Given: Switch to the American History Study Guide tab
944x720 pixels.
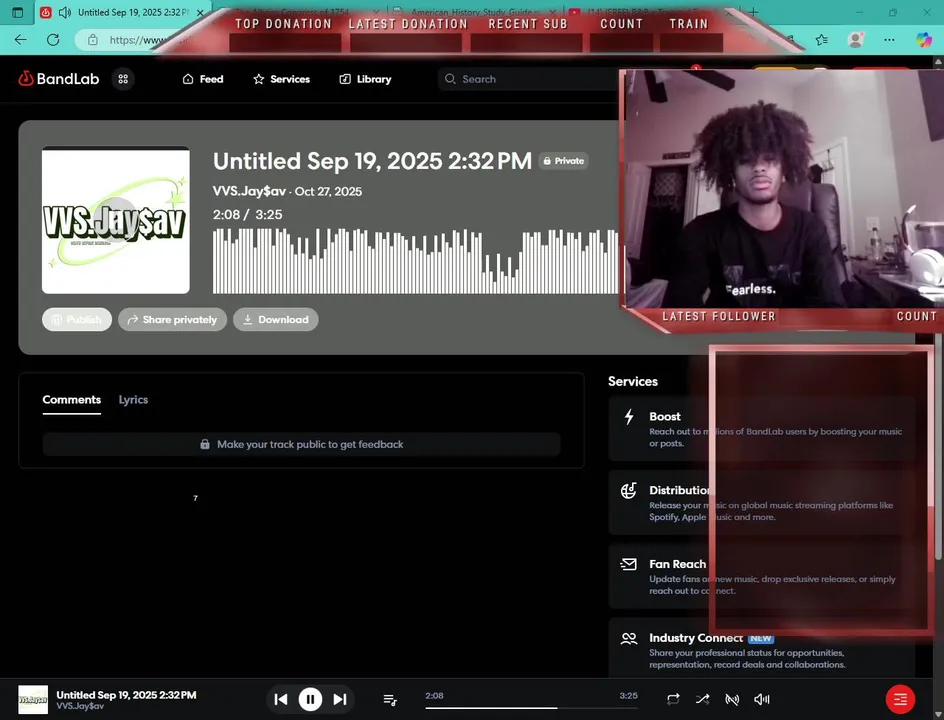Looking at the screenshot, I should [x=476, y=11].
